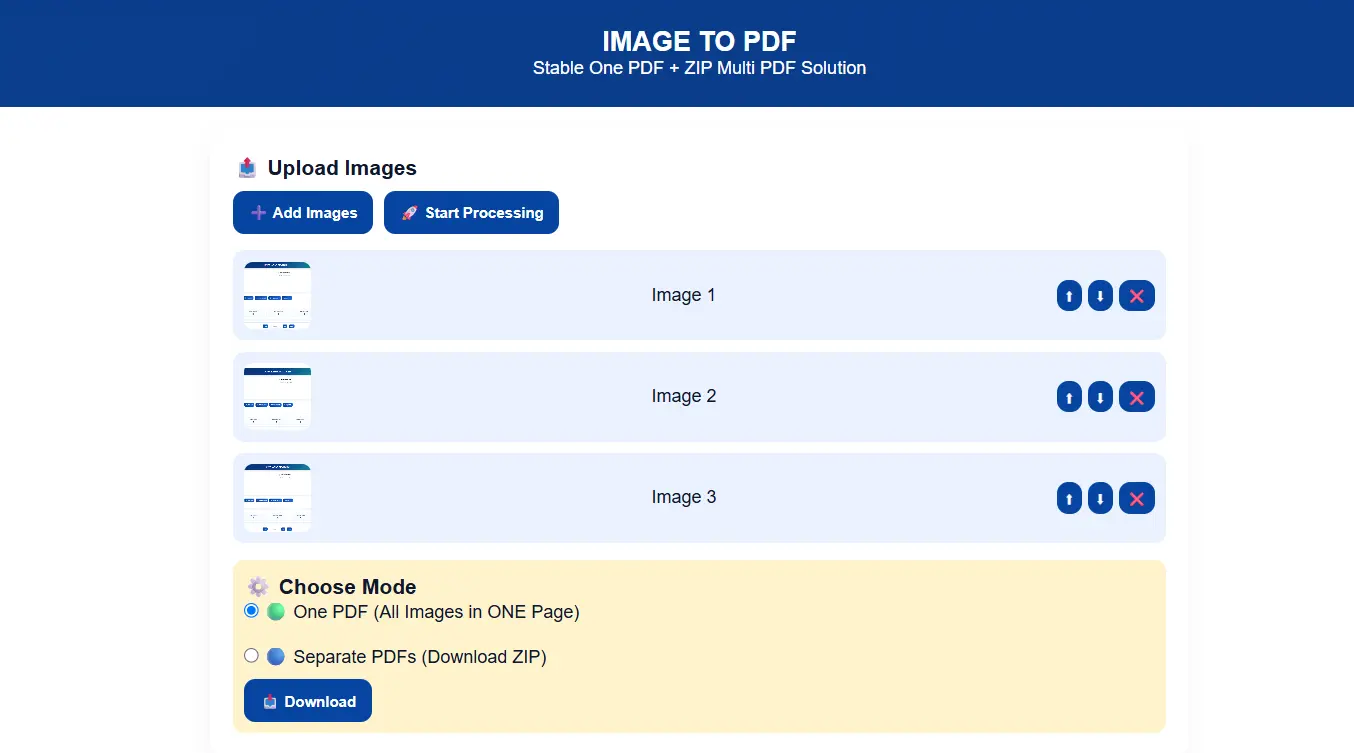Download the generated PDF file
The height and width of the screenshot is (753, 1354).
pos(308,701)
